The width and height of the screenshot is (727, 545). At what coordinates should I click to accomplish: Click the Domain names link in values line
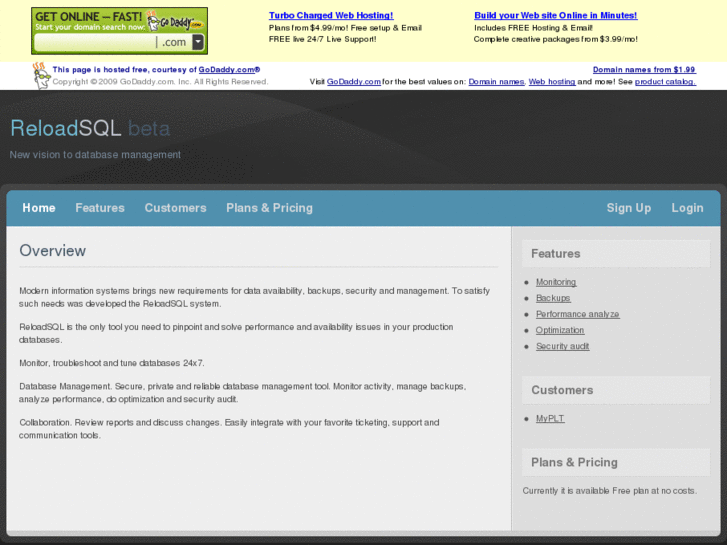click(496, 82)
